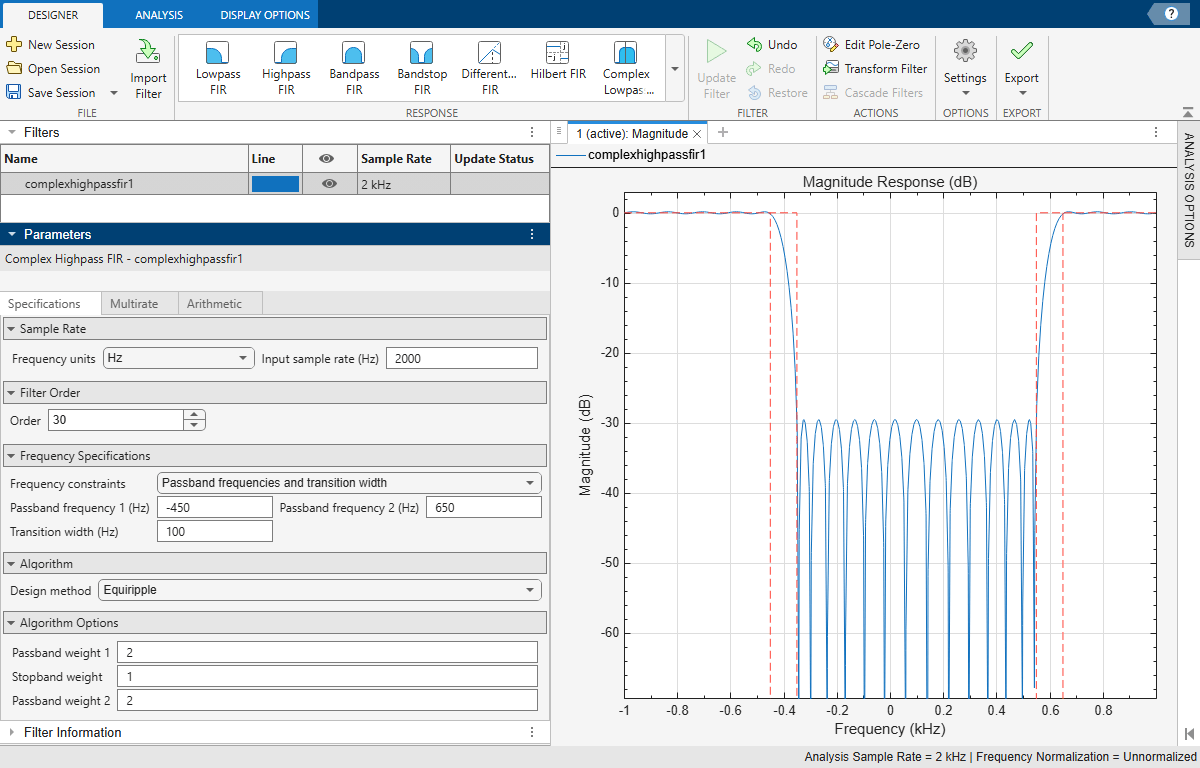1200x768 pixels.
Task: Collapse the Parameters panel
Action: click(x=11, y=234)
